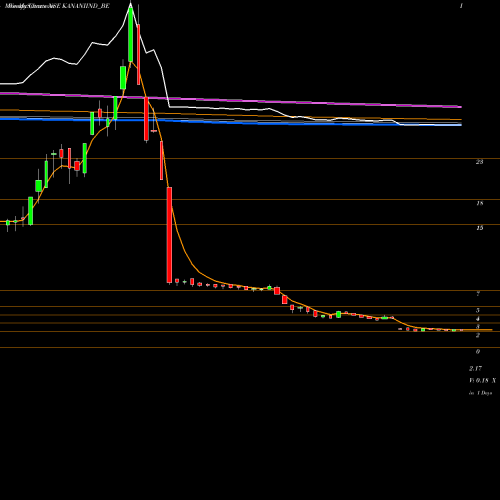
Task: Click the 0 price axis label
Action: [478, 352]
